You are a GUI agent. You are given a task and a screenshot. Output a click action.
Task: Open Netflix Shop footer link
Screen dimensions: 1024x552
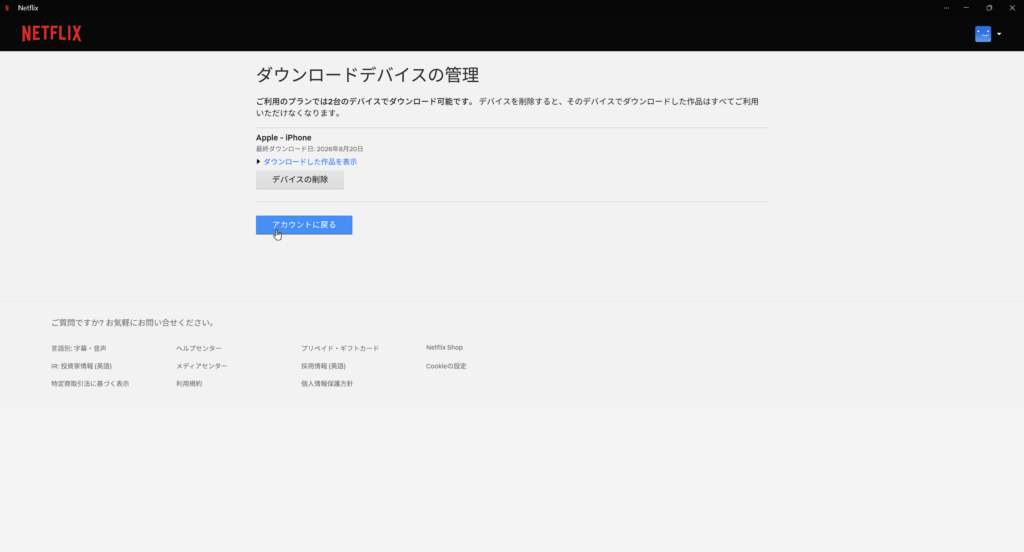pos(444,348)
